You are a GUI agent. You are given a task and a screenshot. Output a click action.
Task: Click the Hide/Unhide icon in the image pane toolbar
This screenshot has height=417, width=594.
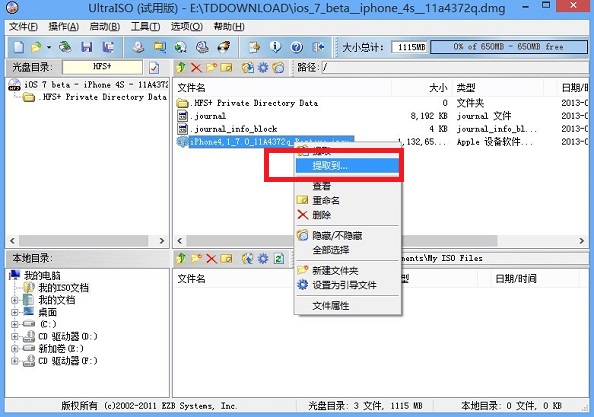[278, 68]
